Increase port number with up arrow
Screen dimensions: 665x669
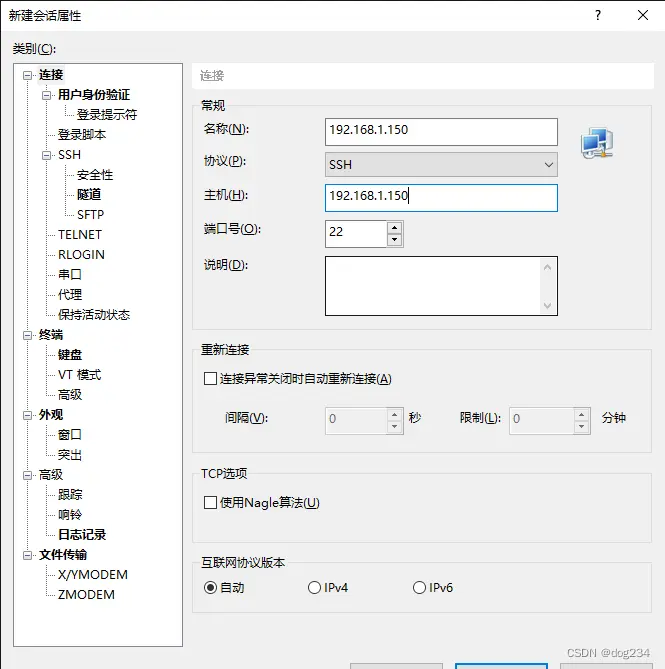[x=394, y=227]
